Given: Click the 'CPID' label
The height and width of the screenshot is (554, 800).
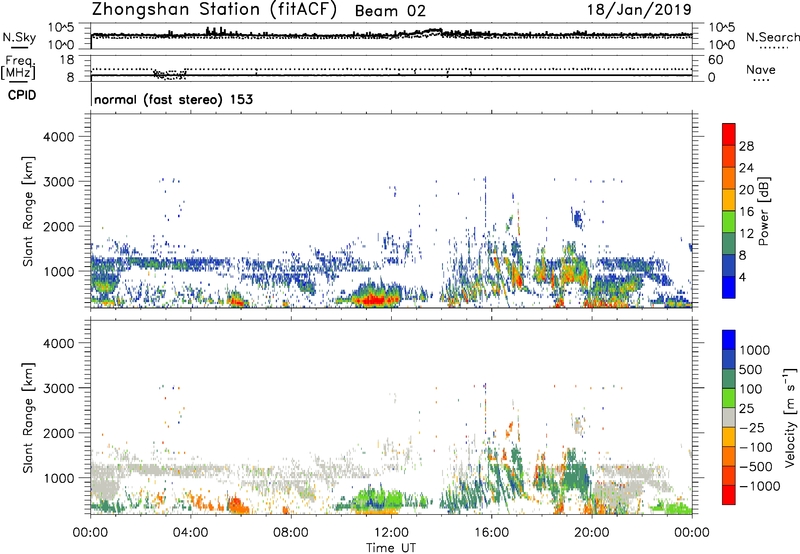Looking at the screenshot, I should pyautogui.click(x=22, y=95).
